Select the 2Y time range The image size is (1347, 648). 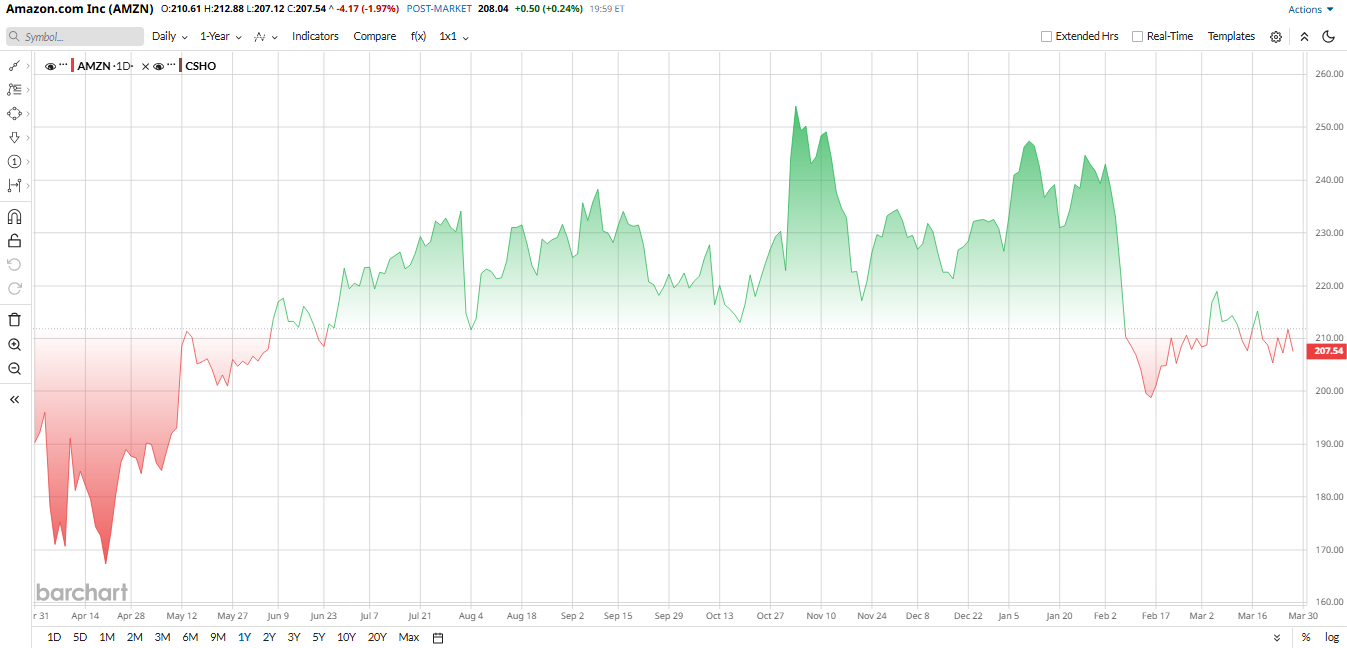click(x=269, y=637)
